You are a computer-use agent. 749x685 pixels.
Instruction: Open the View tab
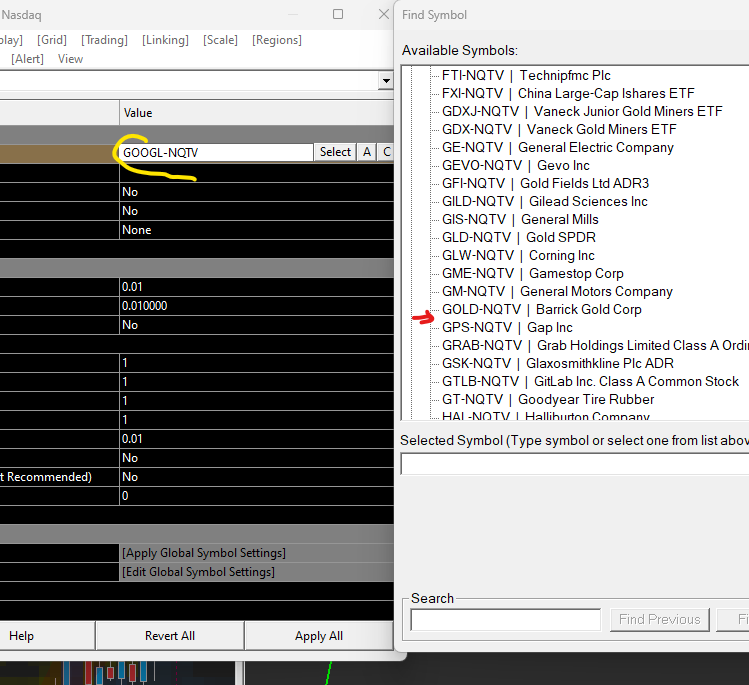coord(70,59)
